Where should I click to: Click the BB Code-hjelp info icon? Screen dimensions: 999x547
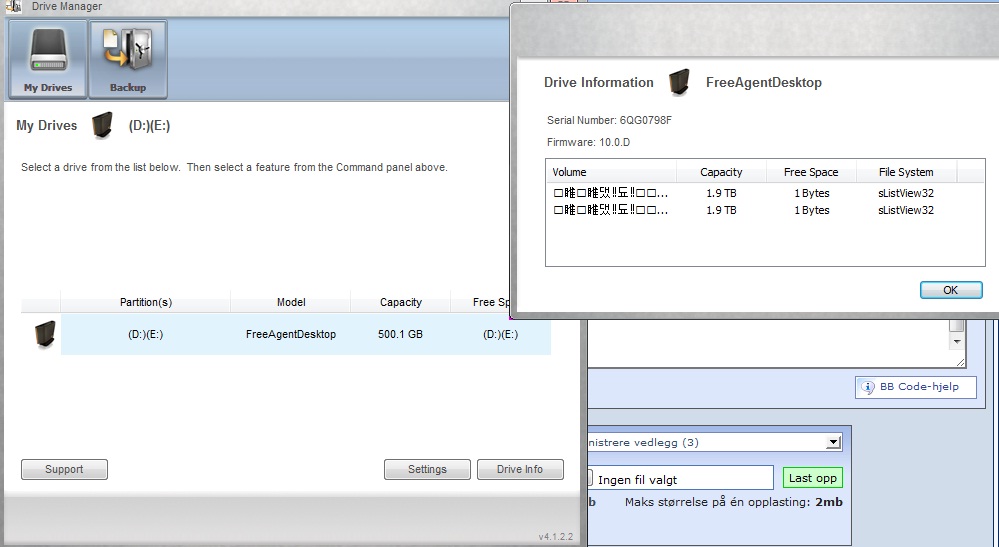[x=867, y=387]
